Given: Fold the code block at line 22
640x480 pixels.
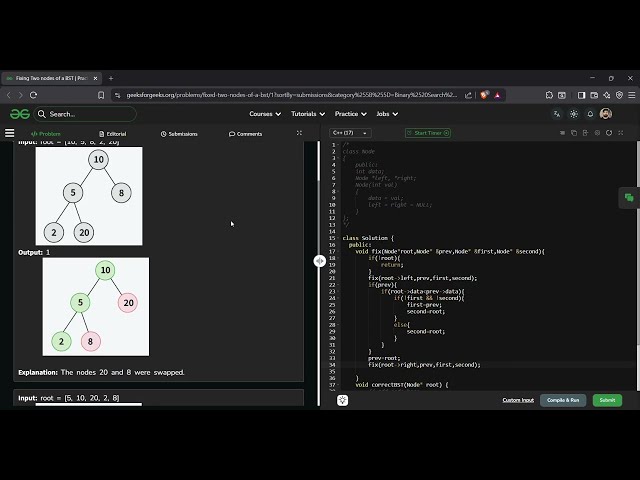Looking at the screenshot, I should 338,285.
